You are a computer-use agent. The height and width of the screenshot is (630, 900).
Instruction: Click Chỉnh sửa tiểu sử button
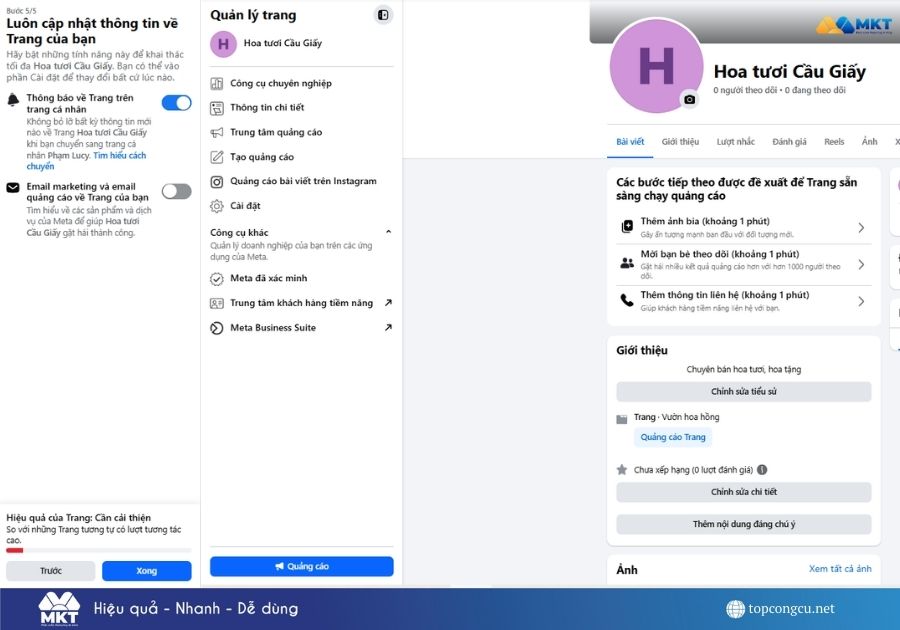(743, 392)
